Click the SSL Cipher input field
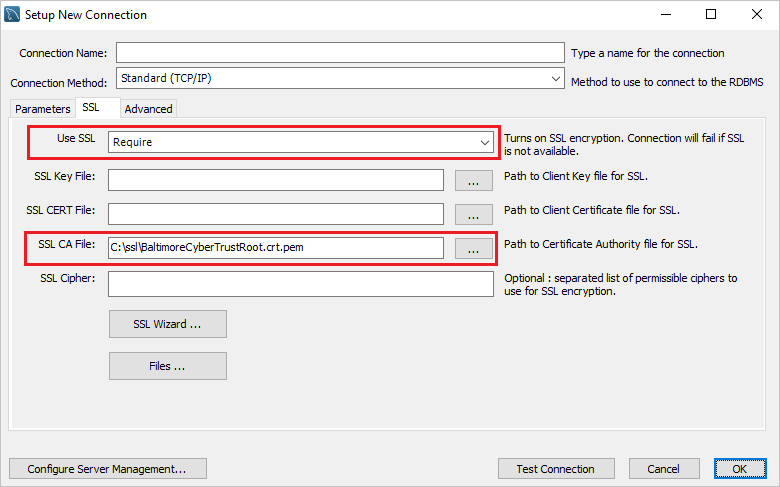 301,284
